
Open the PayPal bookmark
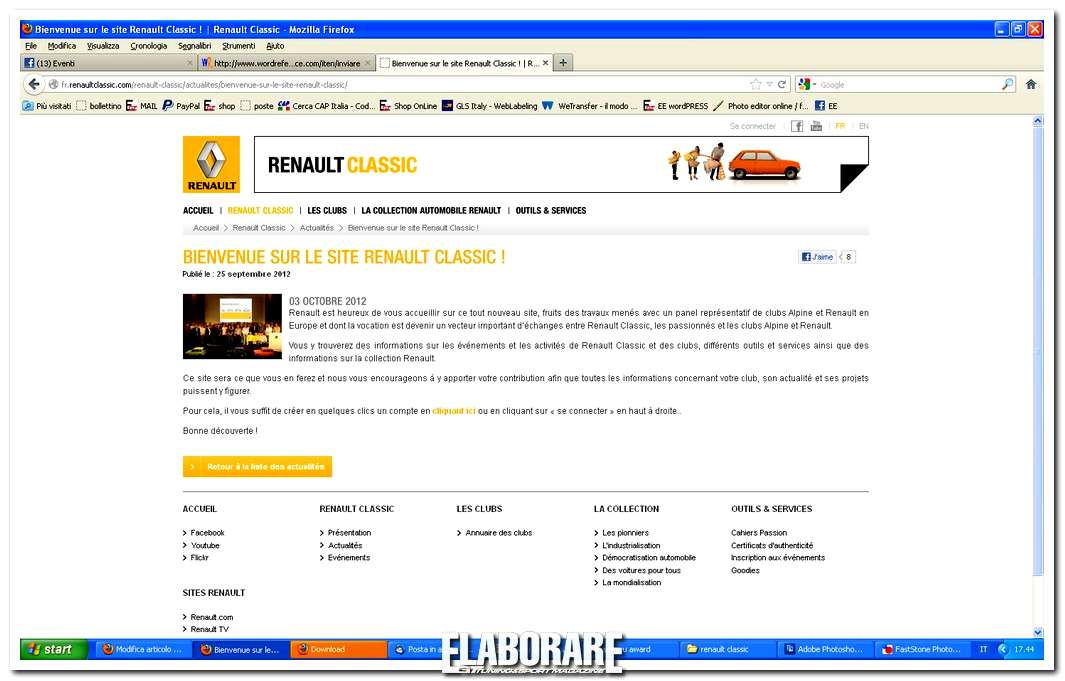(181, 106)
